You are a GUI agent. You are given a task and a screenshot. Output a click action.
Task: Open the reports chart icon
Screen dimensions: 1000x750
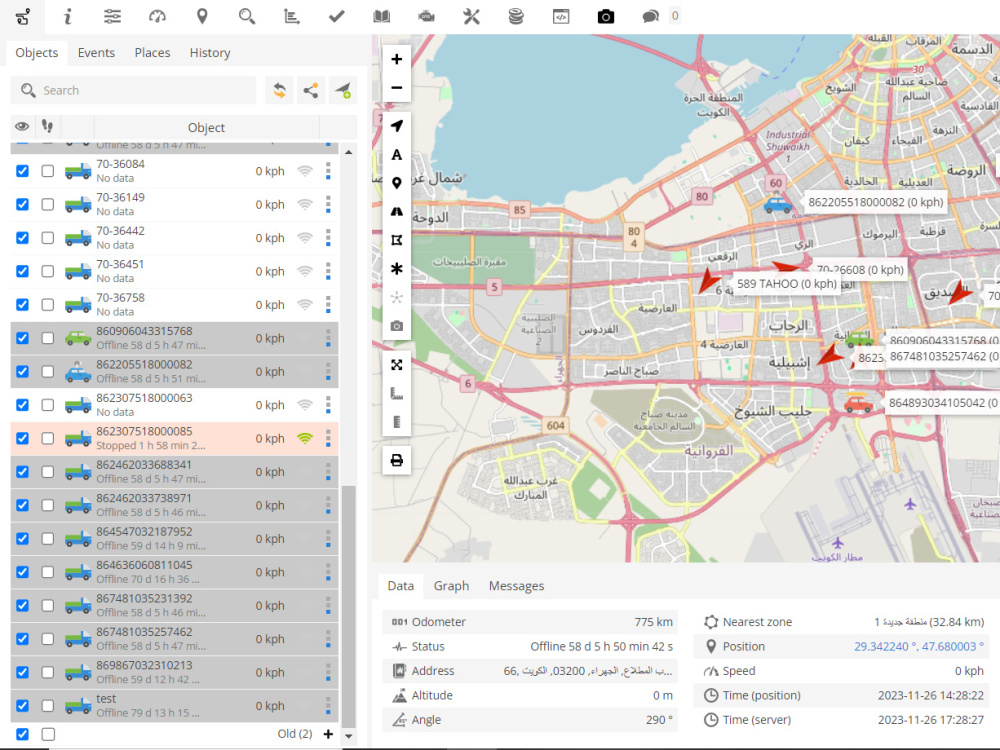click(x=291, y=17)
